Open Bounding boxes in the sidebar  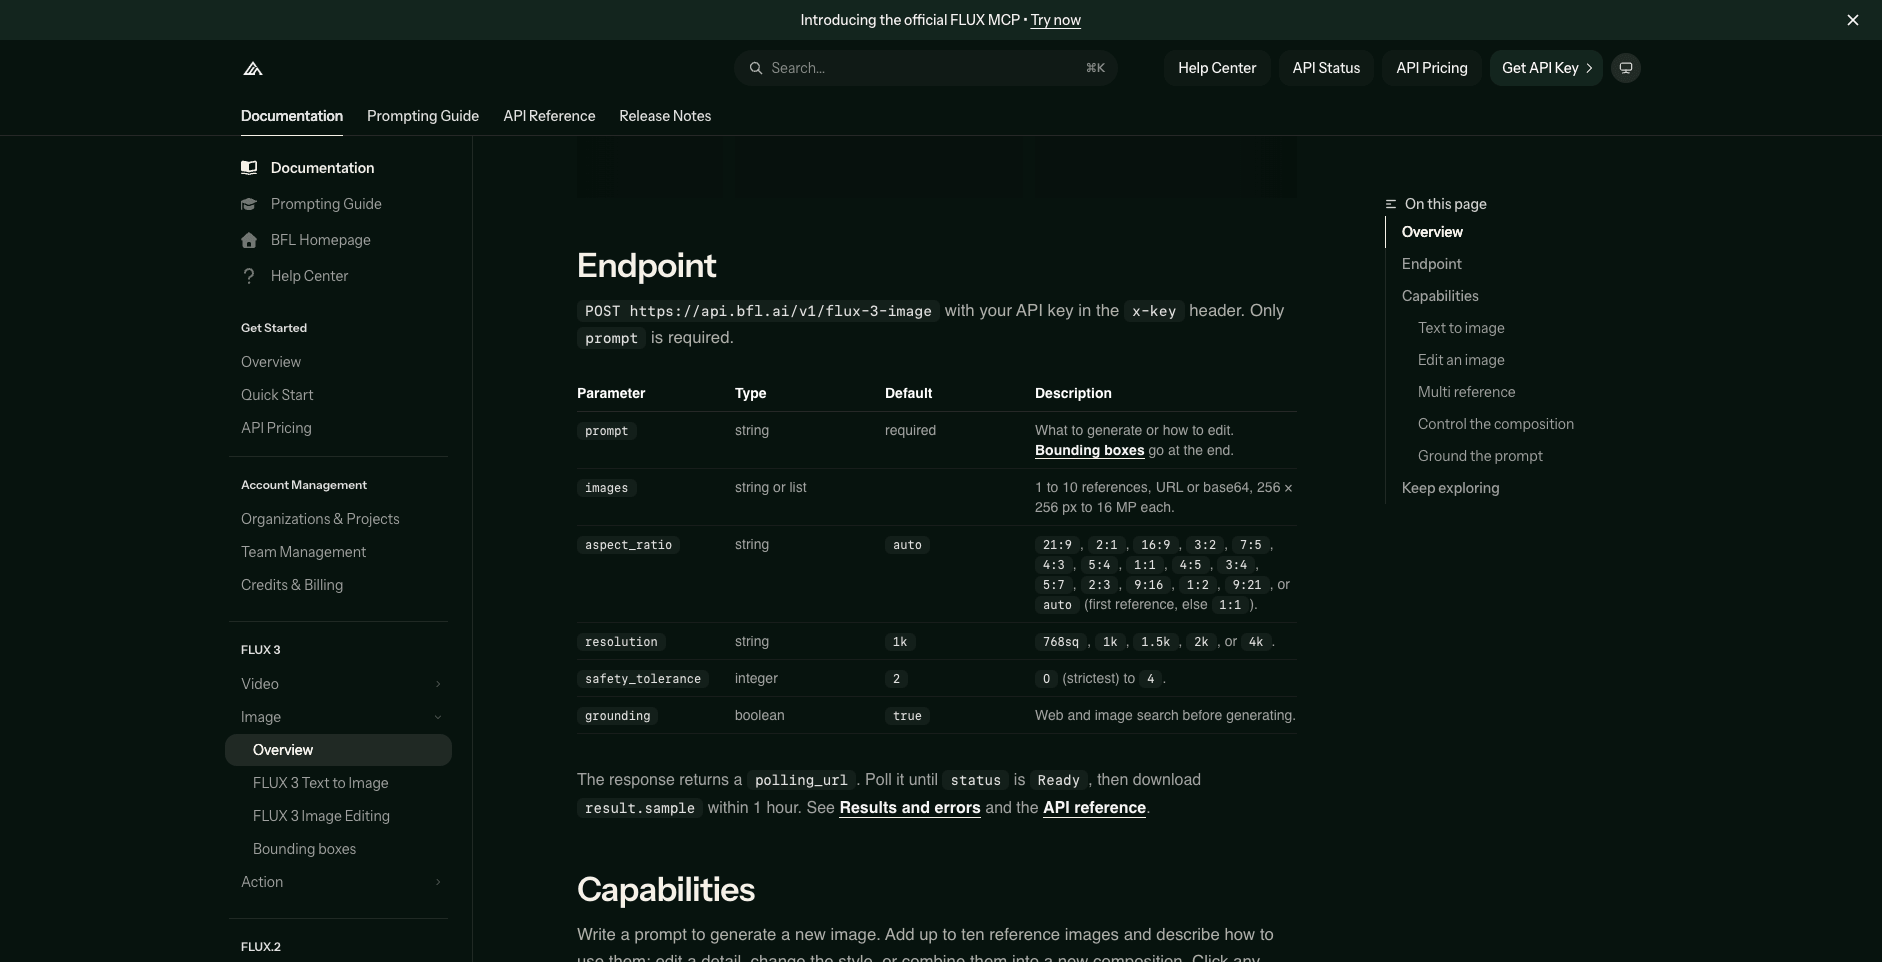(x=304, y=849)
